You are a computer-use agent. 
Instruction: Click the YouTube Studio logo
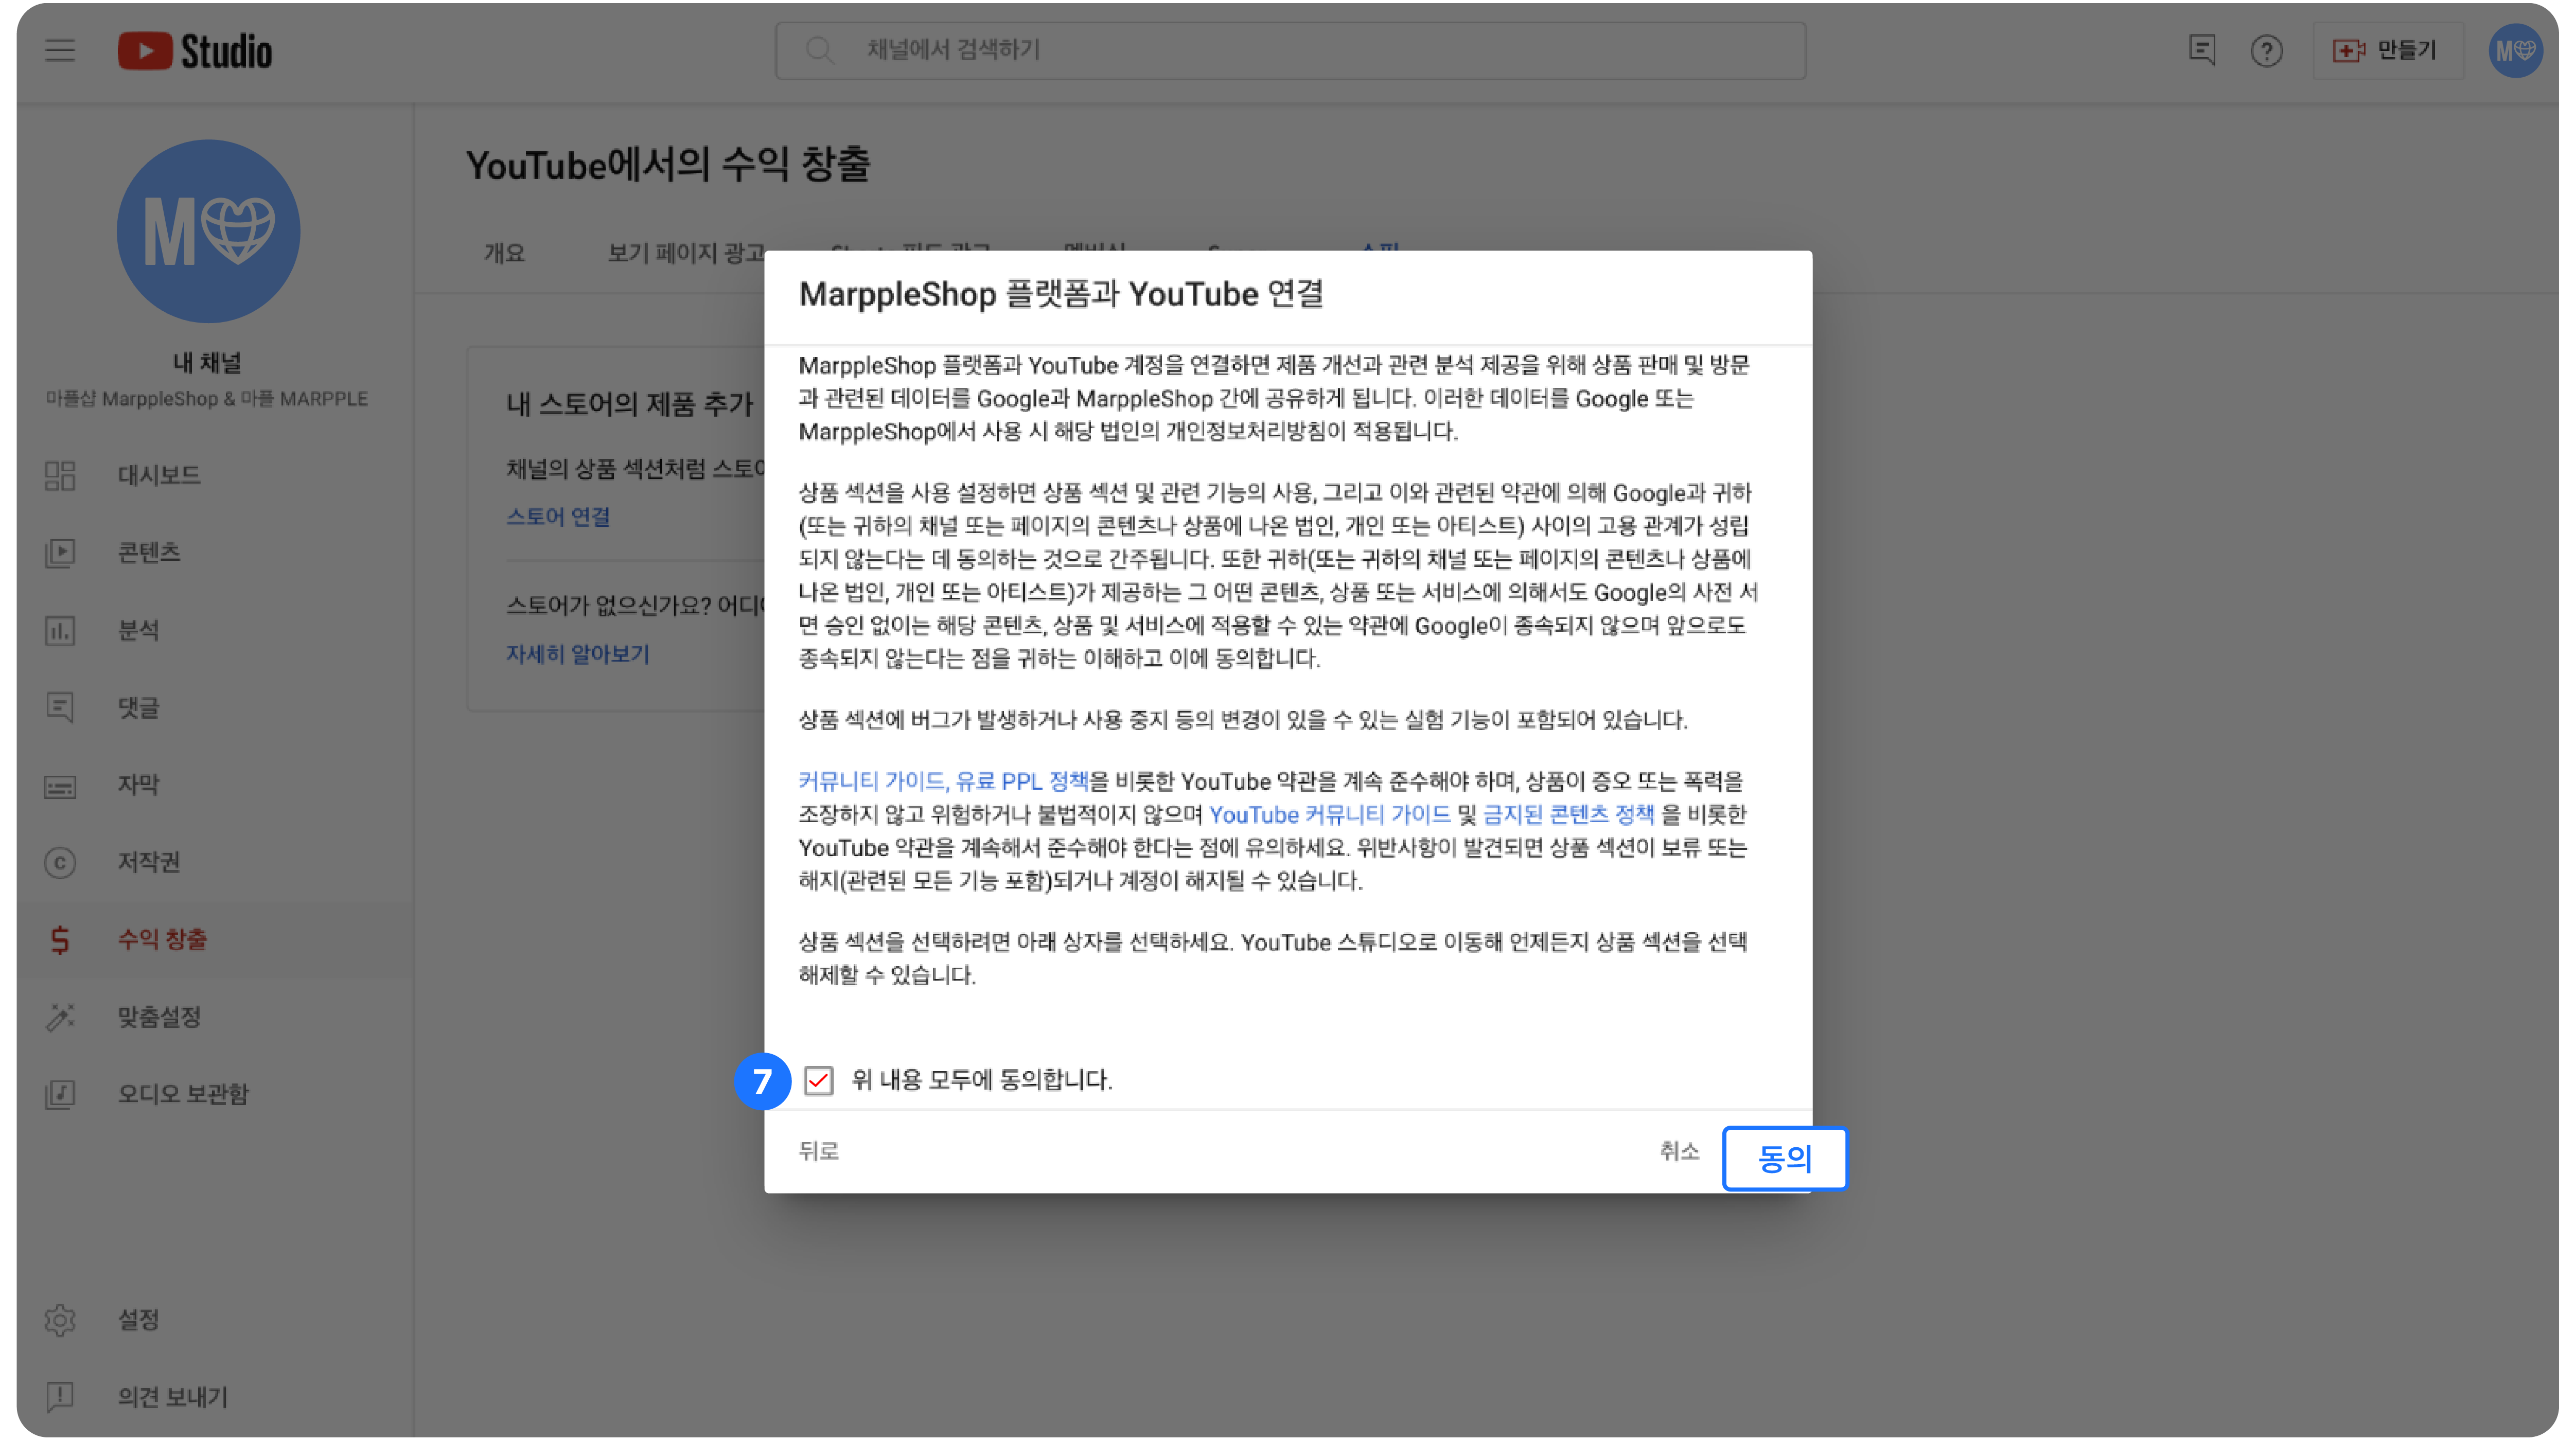click(195, 51)
